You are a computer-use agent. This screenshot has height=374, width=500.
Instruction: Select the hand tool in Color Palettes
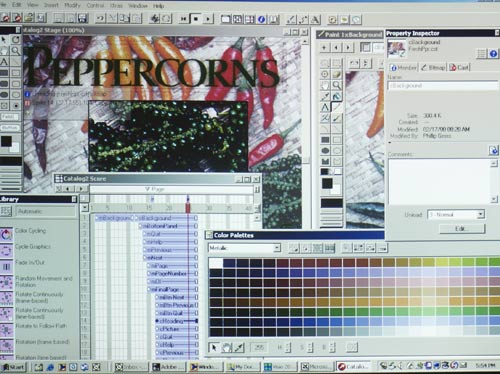226,347
